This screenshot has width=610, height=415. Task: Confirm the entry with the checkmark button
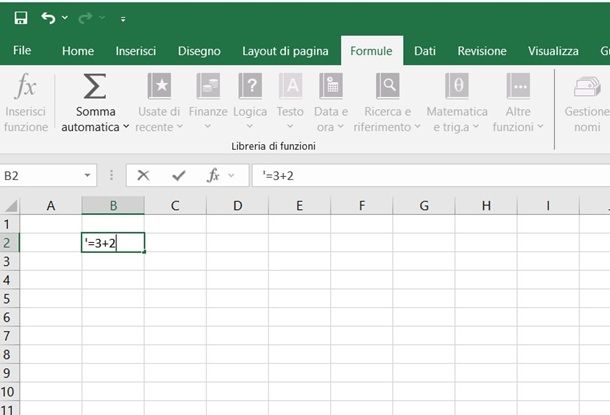[178, 175]
